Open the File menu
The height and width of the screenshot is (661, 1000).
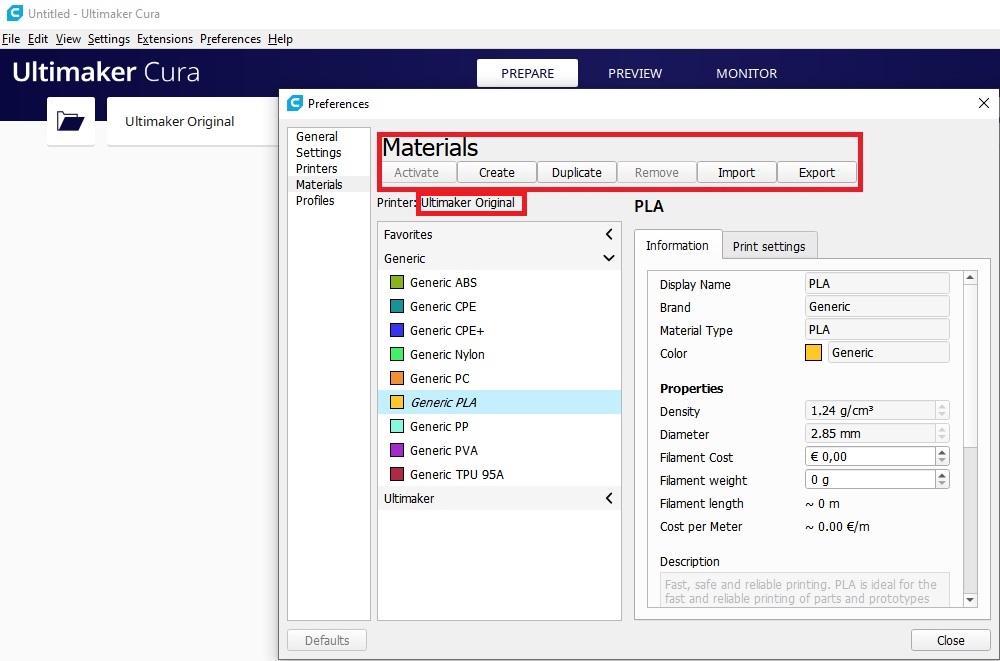(x=11, y=39)
